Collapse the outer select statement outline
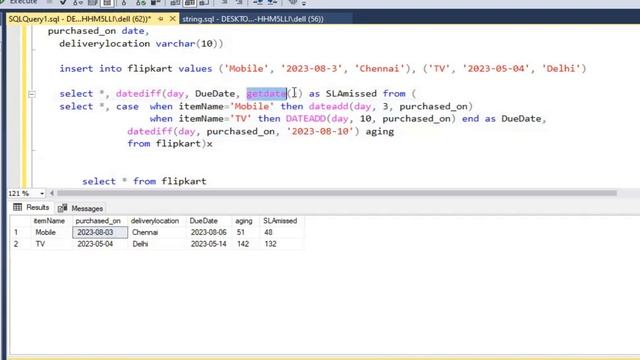 coord(32,94)
